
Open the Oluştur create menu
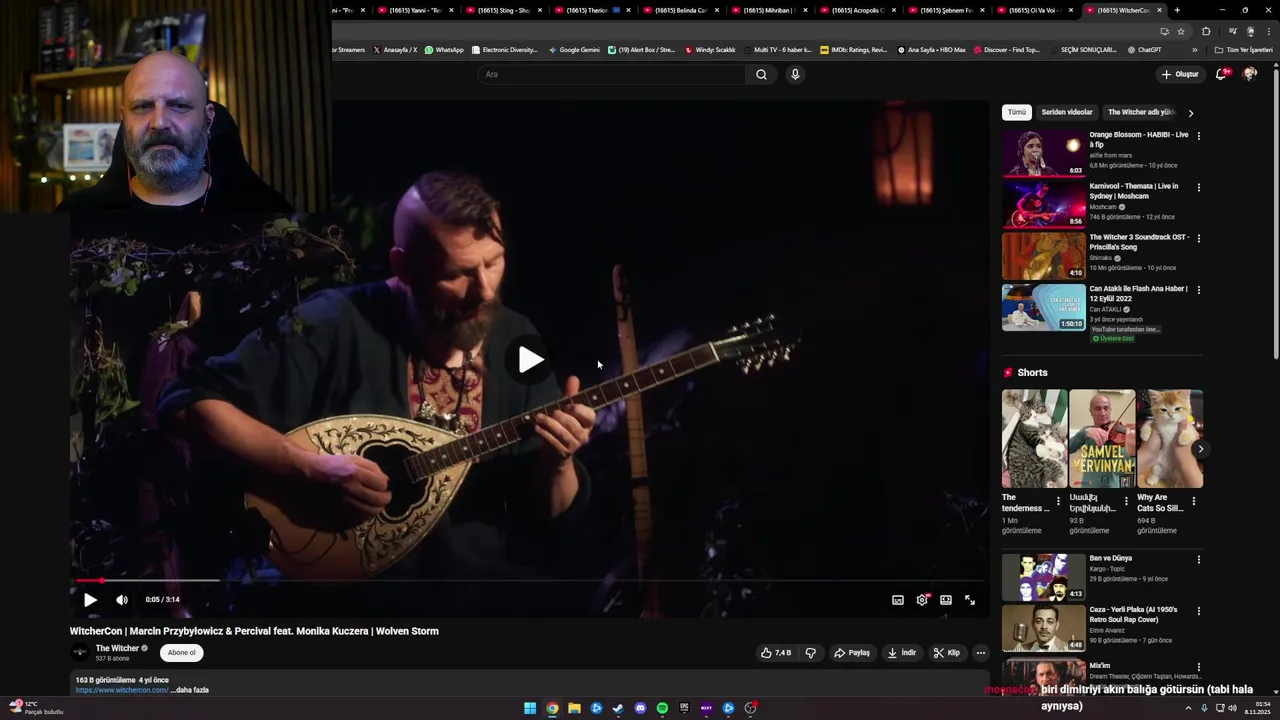(1180, 74)
